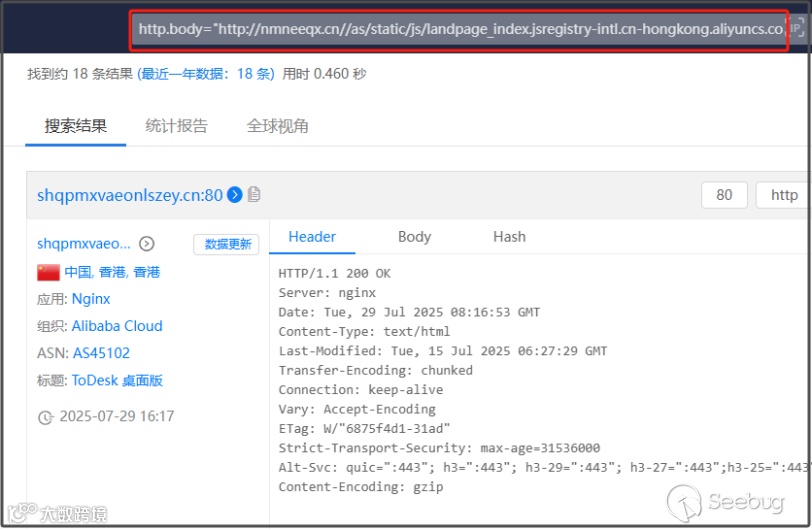
Task: Click the clock icon beside 2025-07-29 16:17
Action: pos(46,417)
